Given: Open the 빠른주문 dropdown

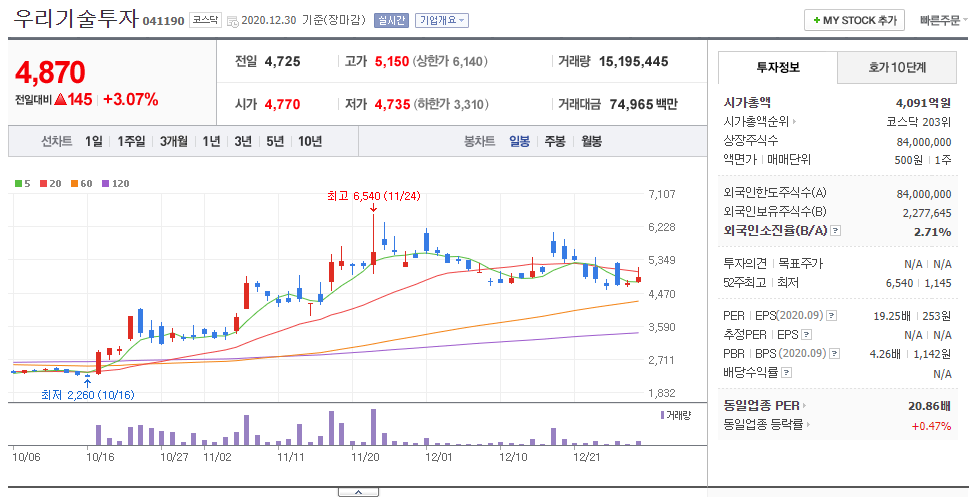Looking at the screenshot, I should [943, 20].
